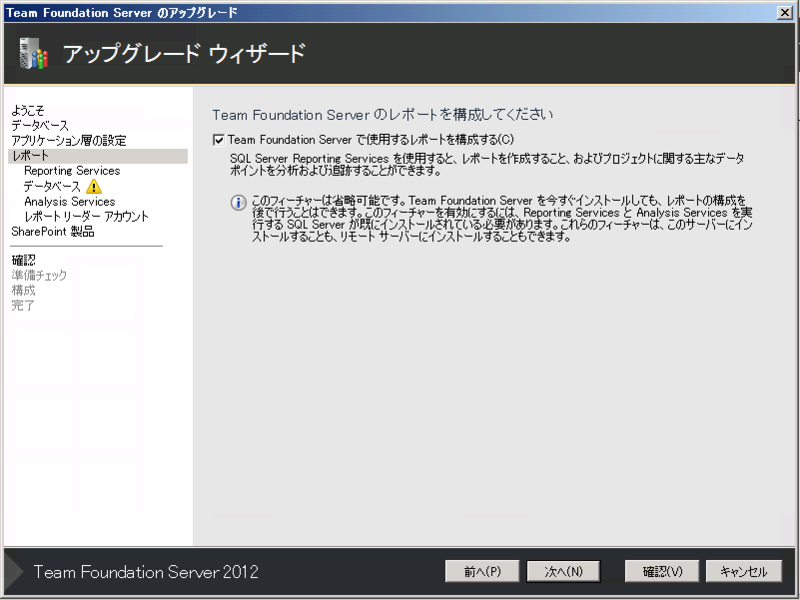Click the アップグレード ウィザード title text
The image size is (800, 600).
tap(184, 54)
